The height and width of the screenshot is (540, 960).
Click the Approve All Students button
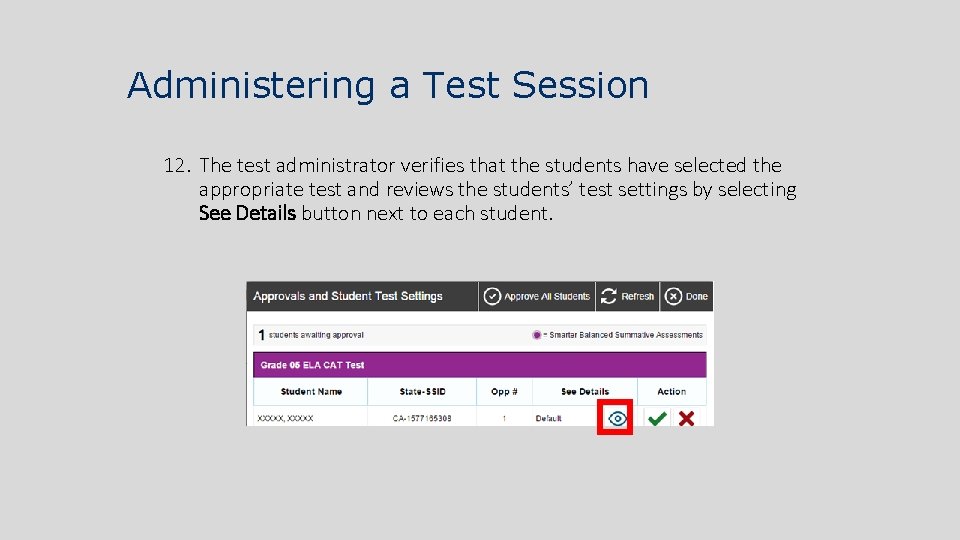[x=536, y=296]
